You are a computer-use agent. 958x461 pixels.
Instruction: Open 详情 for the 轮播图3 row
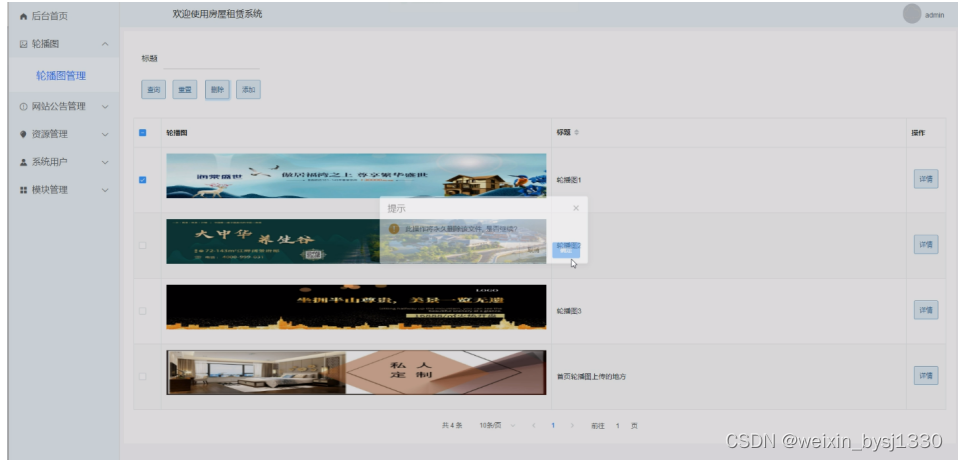pyautogui.click(x=926, y=310)
